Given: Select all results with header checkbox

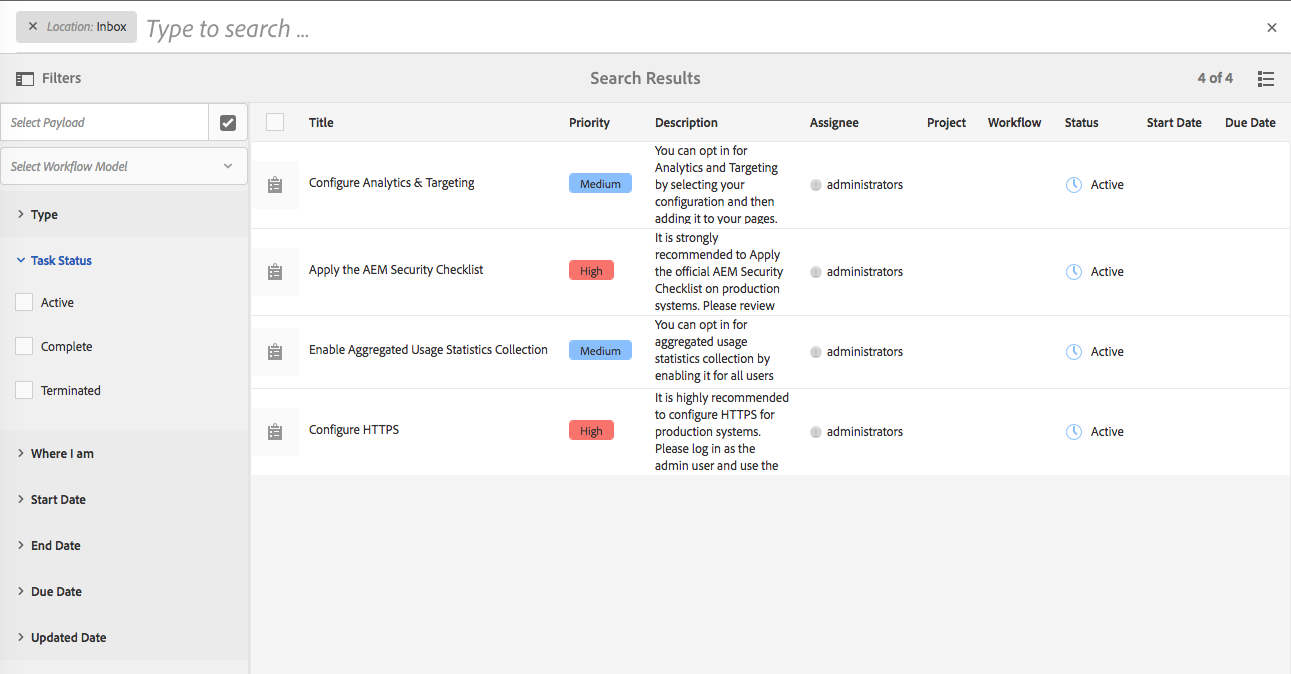Looking at the screenshot, I should [275, 122].
